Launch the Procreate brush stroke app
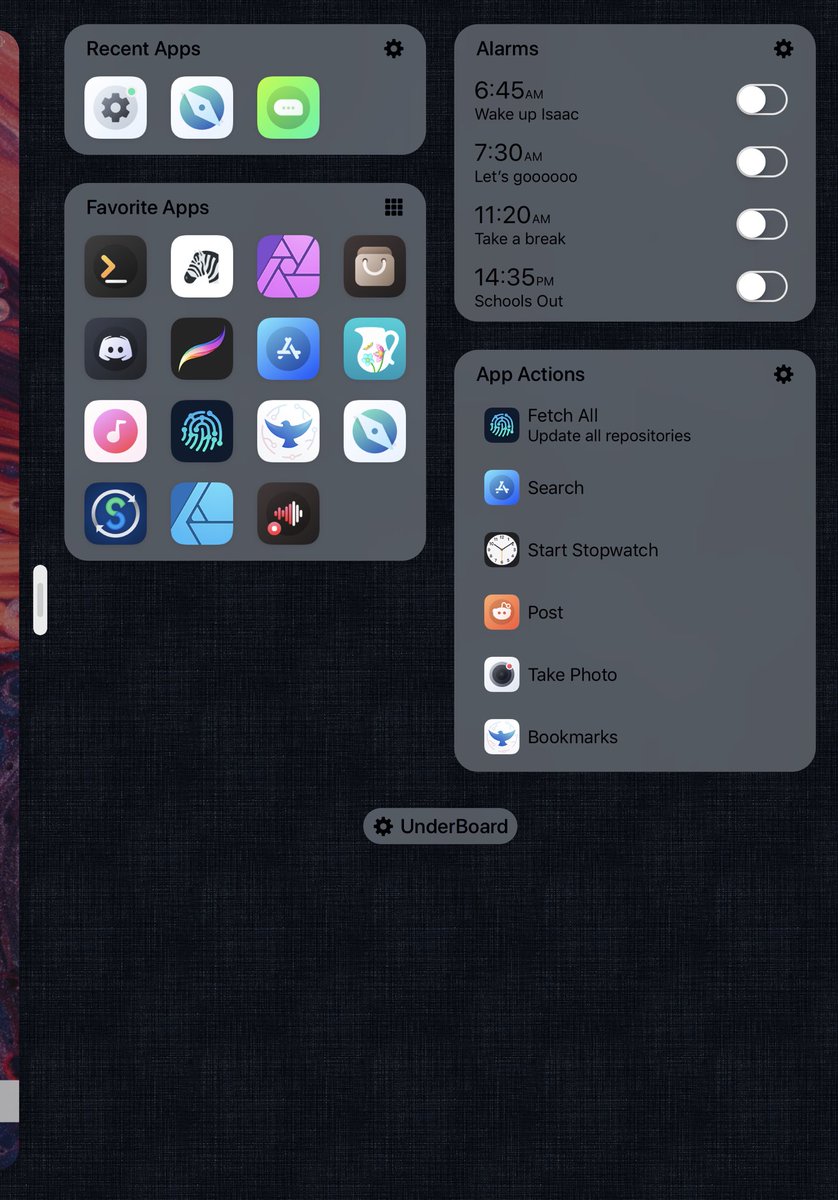This screenshot has width=838, height=1200. tap(202, 349)
